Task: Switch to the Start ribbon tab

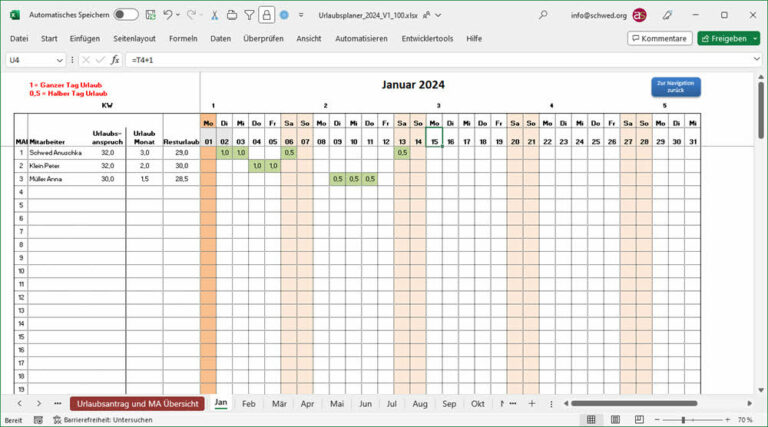Action: click(49, 38)
